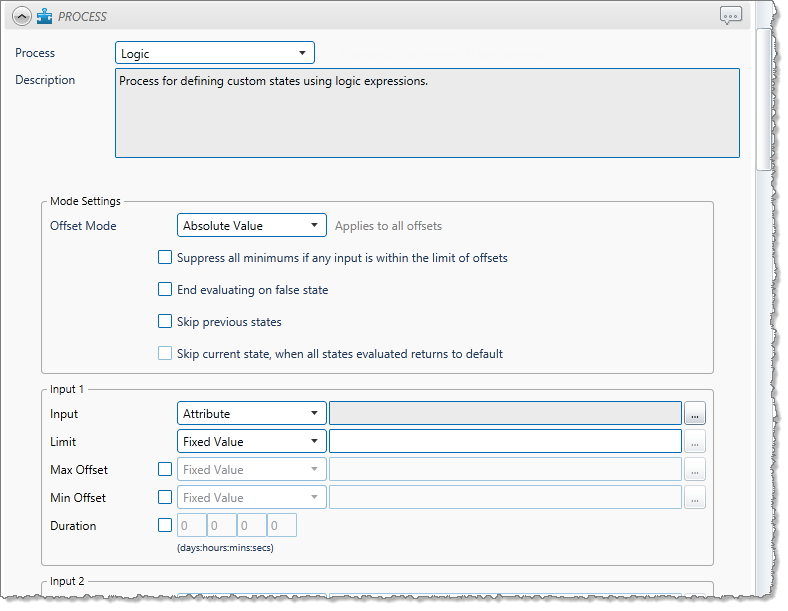Enable the Duration checkbox
Viewport: 788px width, 611px height.
coord(165,525)
